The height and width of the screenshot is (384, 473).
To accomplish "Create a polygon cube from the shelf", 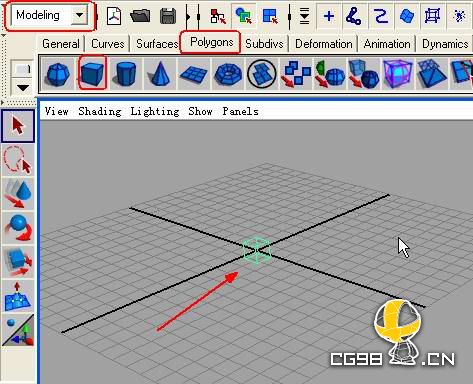I will click(92, 73).
